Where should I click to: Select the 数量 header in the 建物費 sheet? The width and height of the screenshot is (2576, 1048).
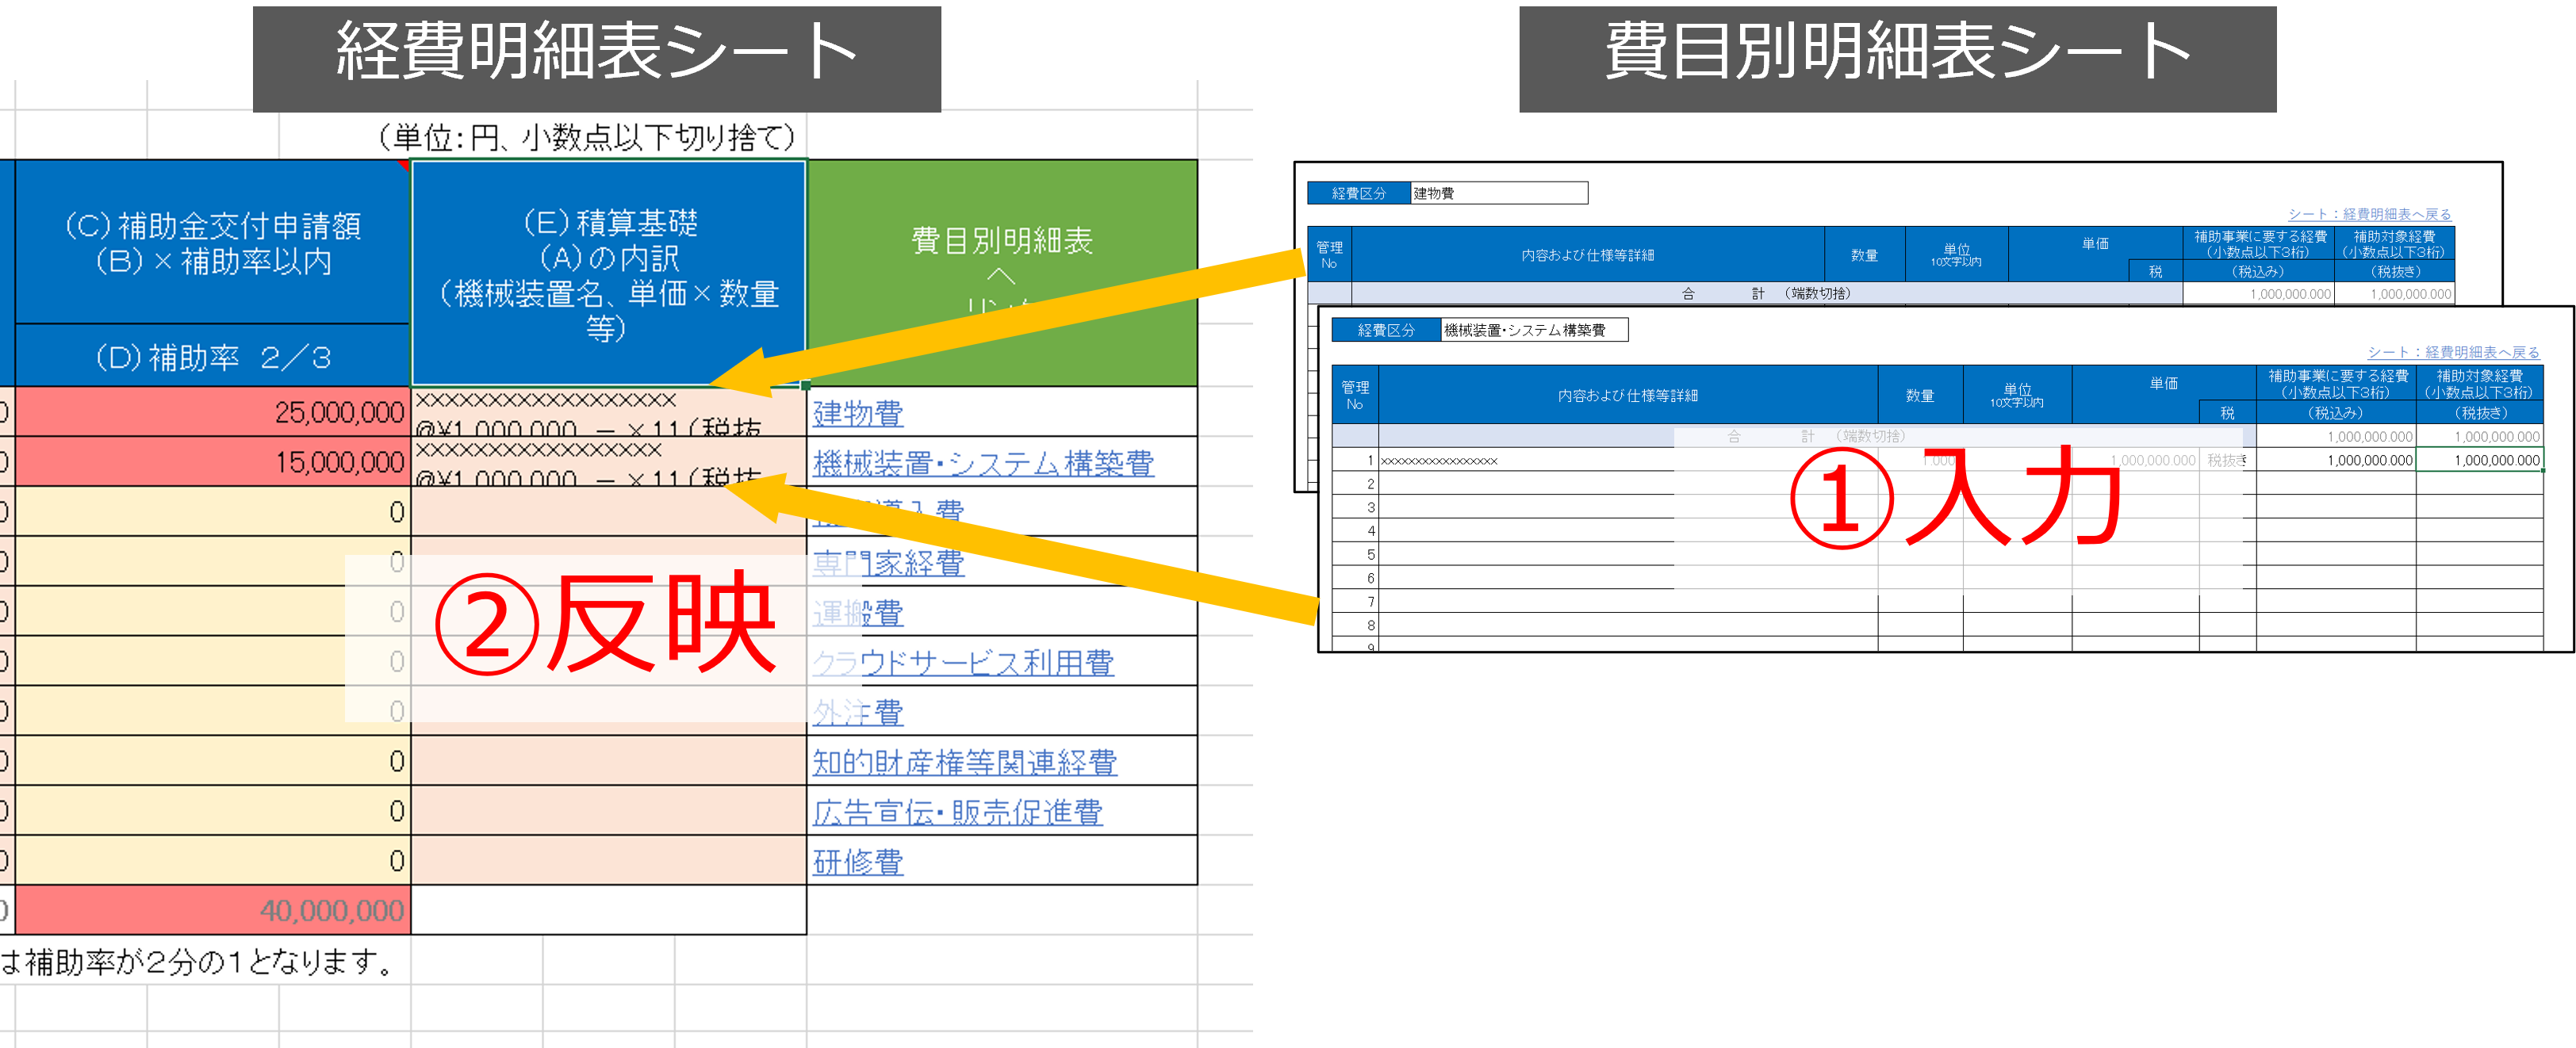point(1864,255)
